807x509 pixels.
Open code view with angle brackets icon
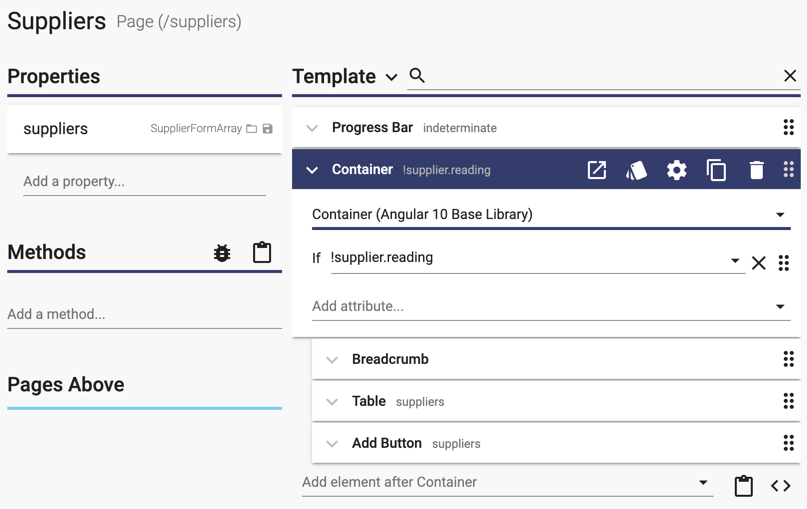(780, 485)
